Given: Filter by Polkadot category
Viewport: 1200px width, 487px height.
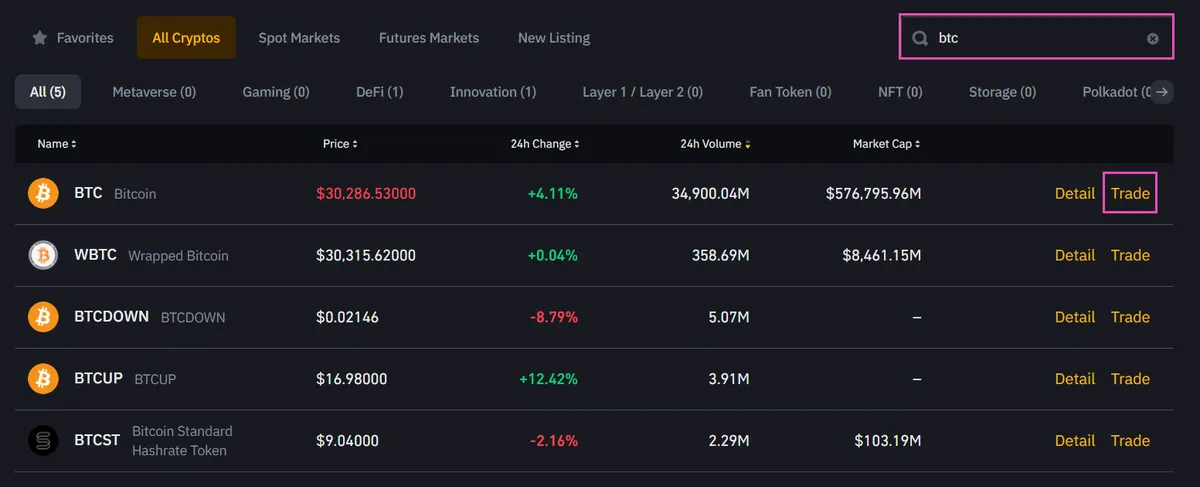Looking at the screenshot, I should click(x=1114, y=92).
